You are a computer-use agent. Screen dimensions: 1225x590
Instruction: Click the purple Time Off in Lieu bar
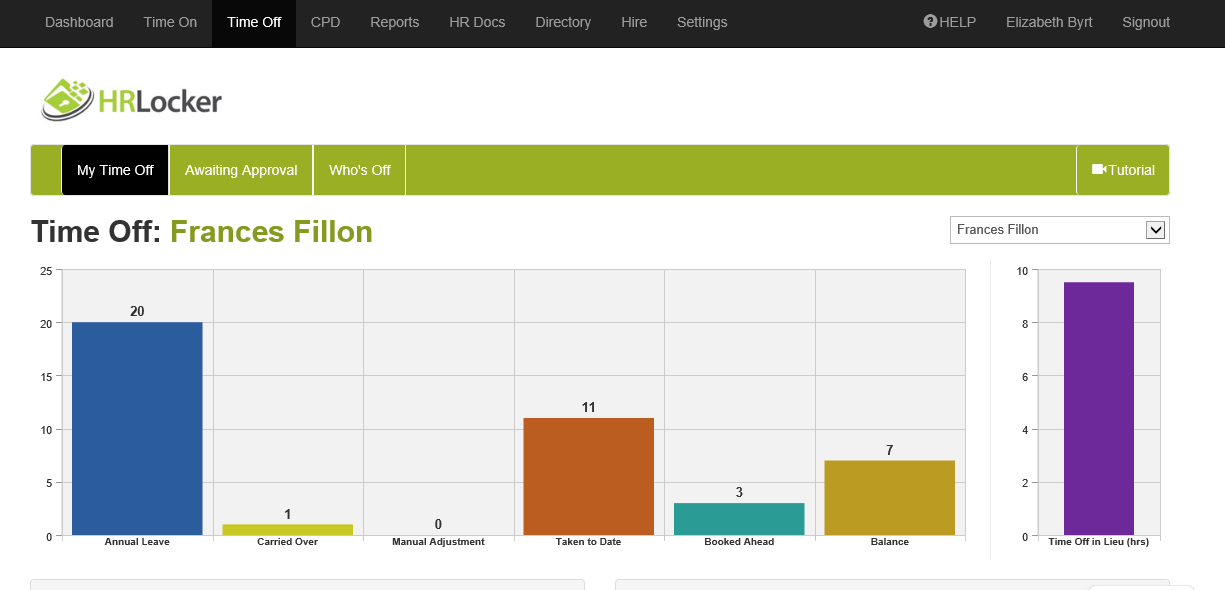click(1098, 408)
